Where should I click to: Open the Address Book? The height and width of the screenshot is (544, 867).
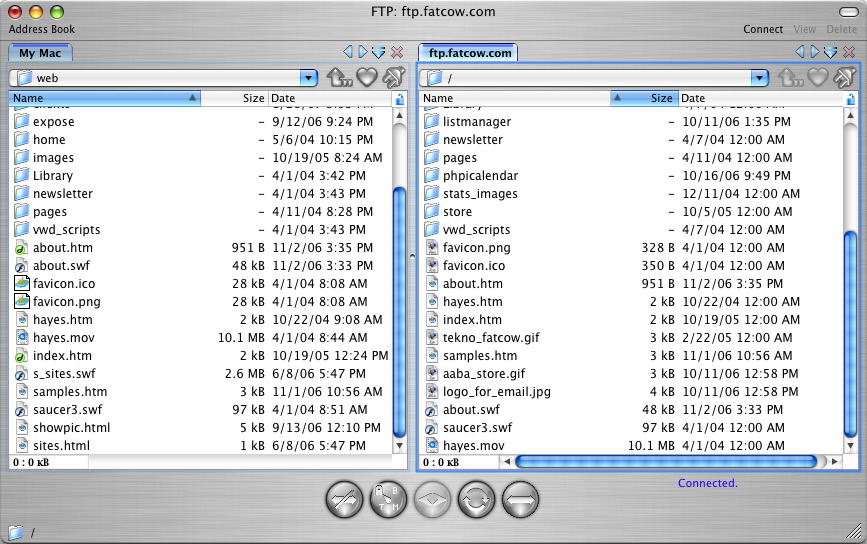[x=41, y=29]
